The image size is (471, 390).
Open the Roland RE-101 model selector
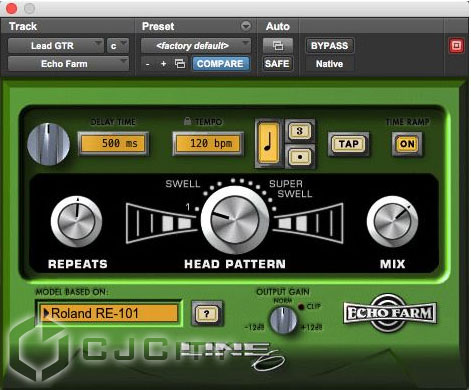(x=109, y=313)
